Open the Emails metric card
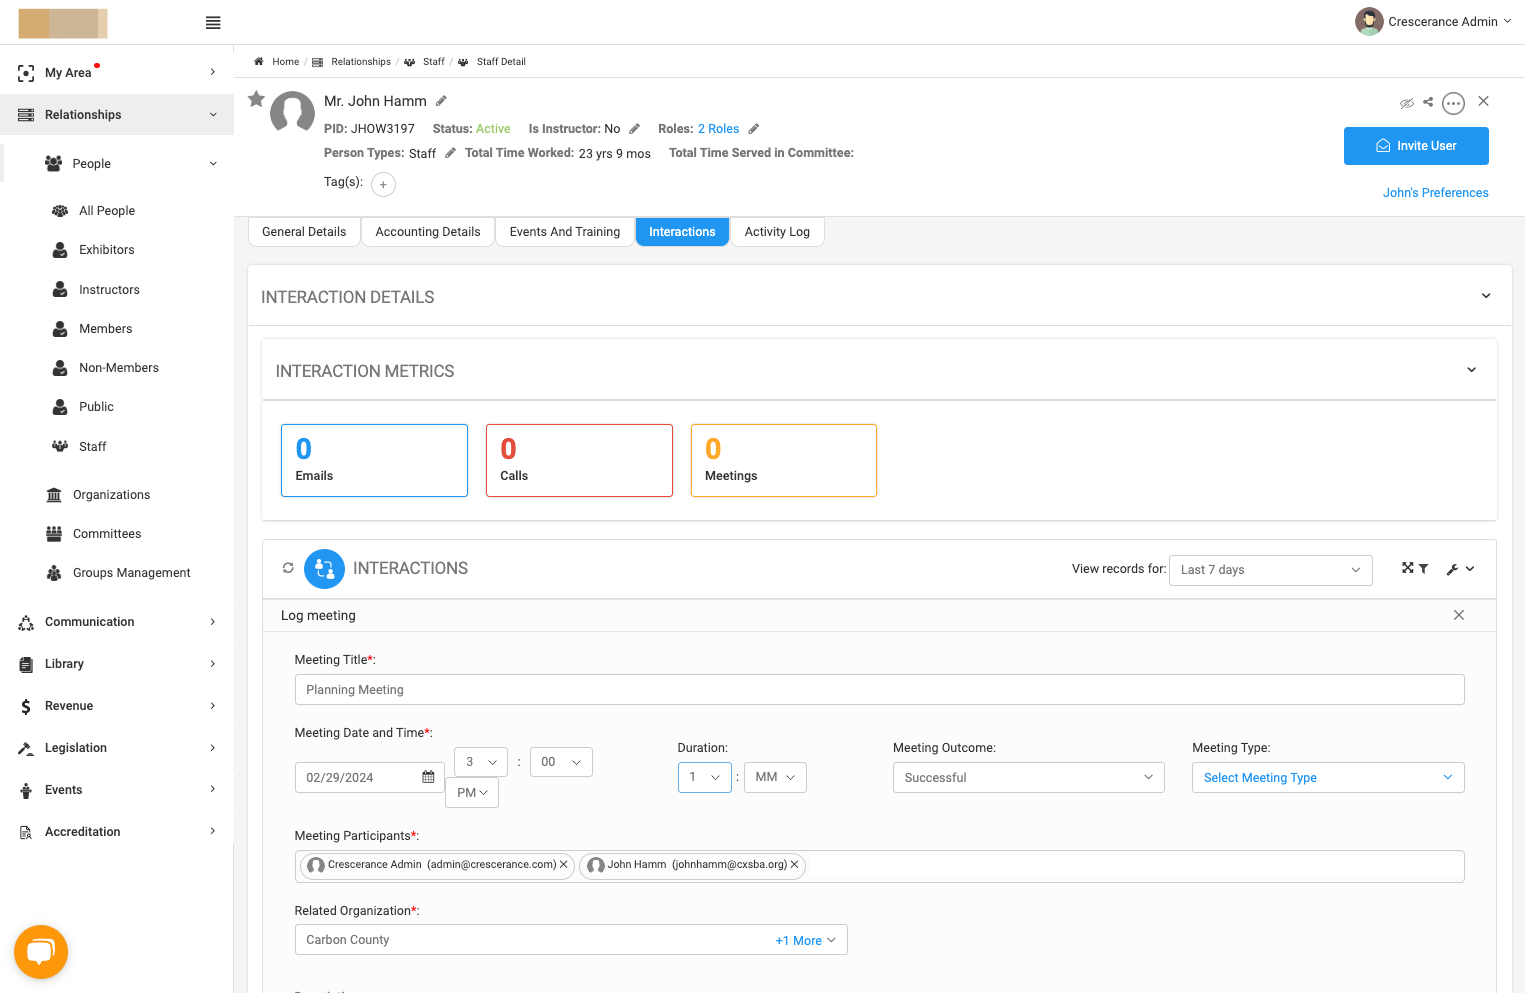Viewport: 1525px width, 993px height. point(374,461)
